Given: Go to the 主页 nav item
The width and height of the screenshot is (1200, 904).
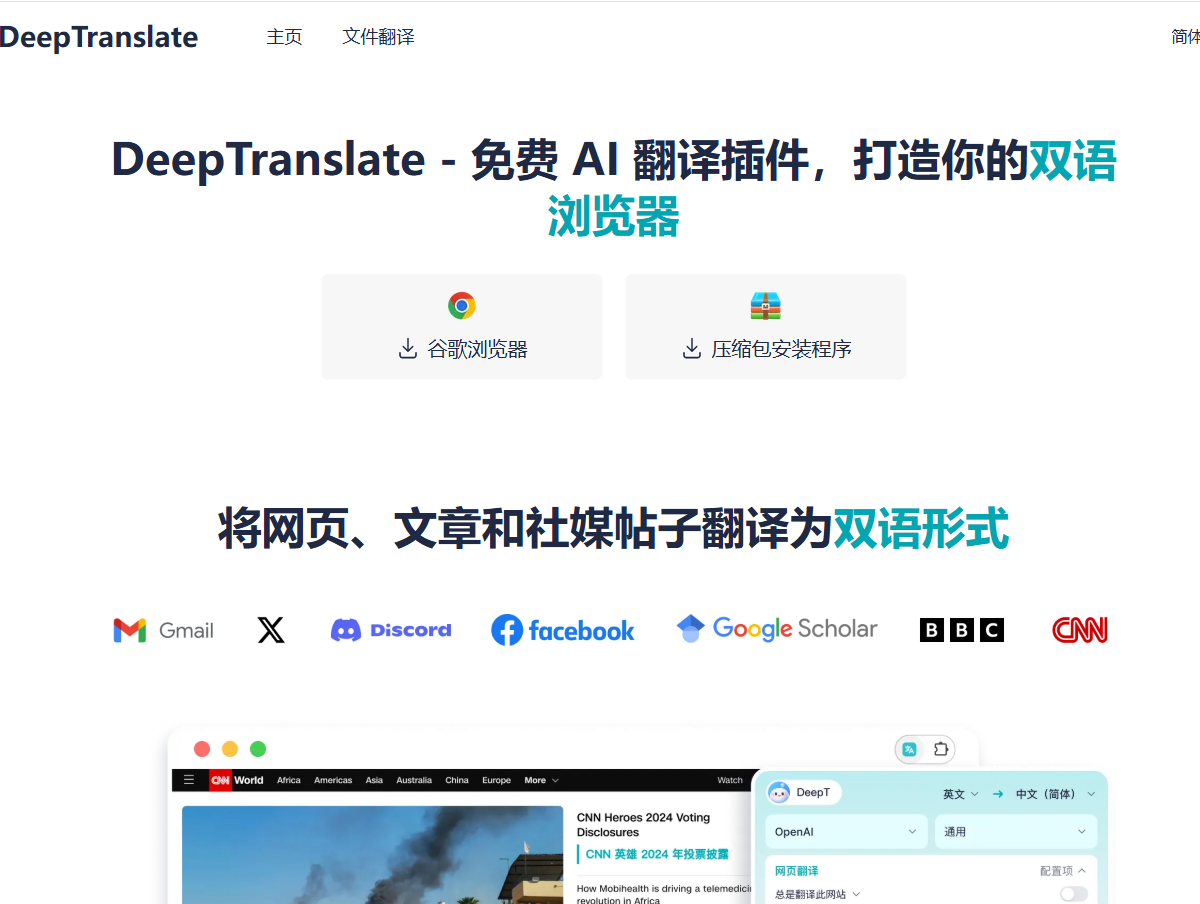Looking at the screenshot, I should (284, 37).
